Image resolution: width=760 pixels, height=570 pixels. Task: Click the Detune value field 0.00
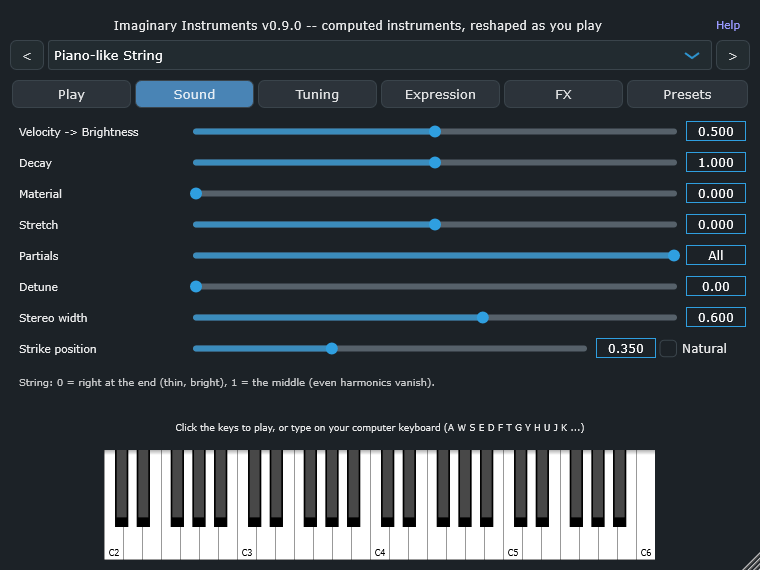[x=715, y=286]
